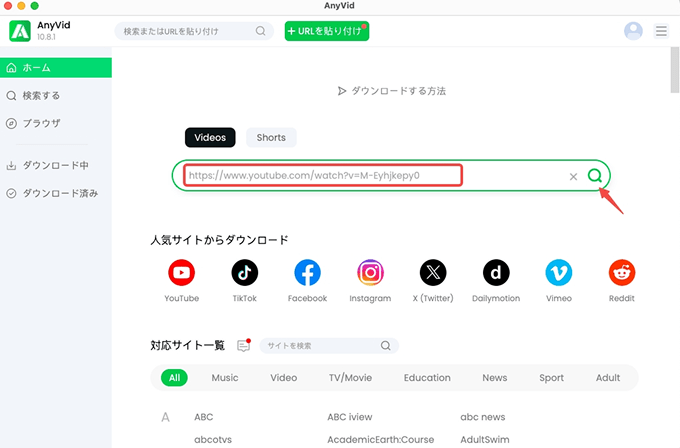Go to ホーム in sidebar
The width and height of the screenshot is (680, 448).
coord(56,68)
